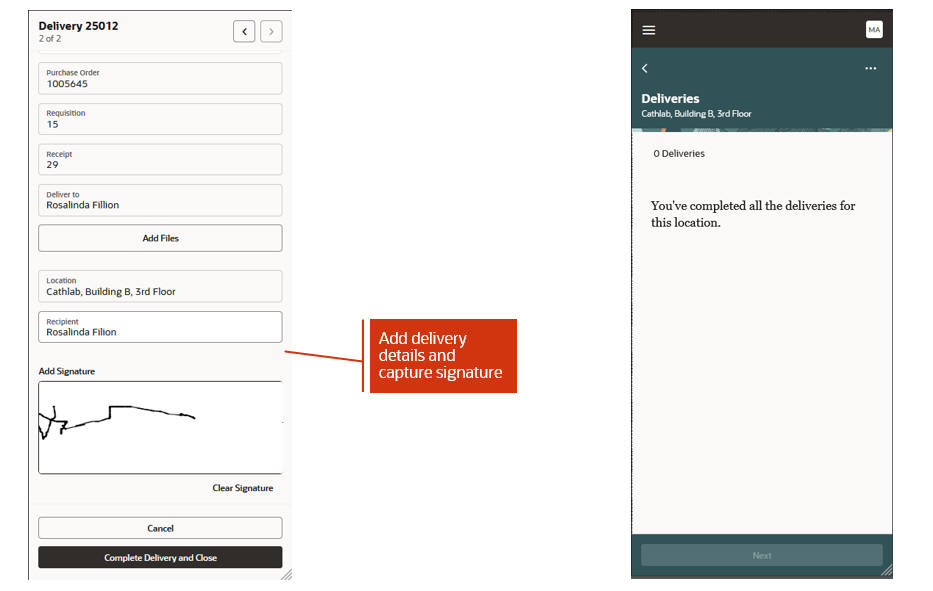This screenshot has width=933, height=591.
Task: Open the hamburger navigation menu
Action: coord(649,29)
